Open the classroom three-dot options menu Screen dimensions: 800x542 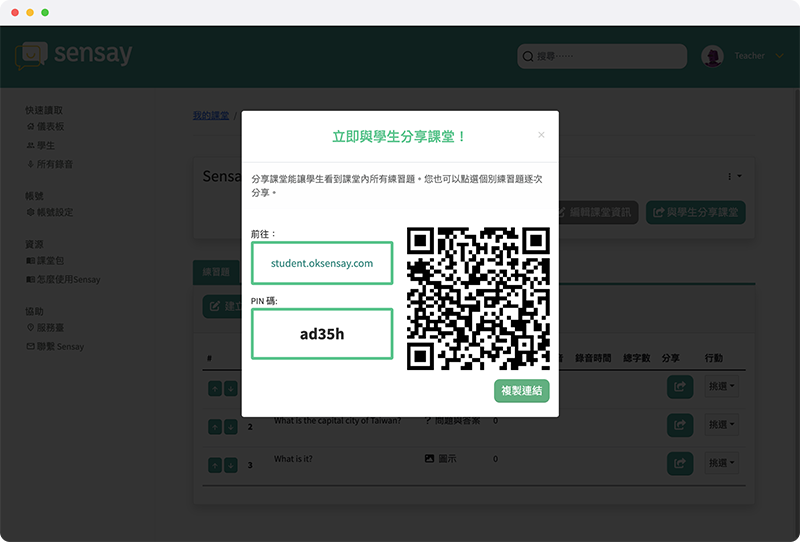[x=736, y=176]
